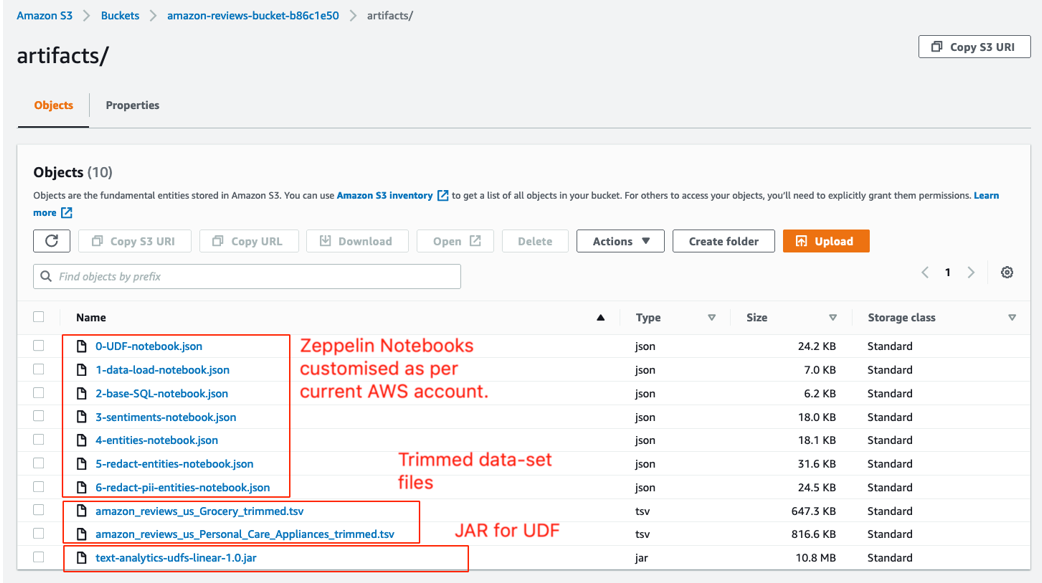Click the file icon beside 5-redact-entities-notebook.json
This screenshot has width=1042, height=583.
point(82,464)
